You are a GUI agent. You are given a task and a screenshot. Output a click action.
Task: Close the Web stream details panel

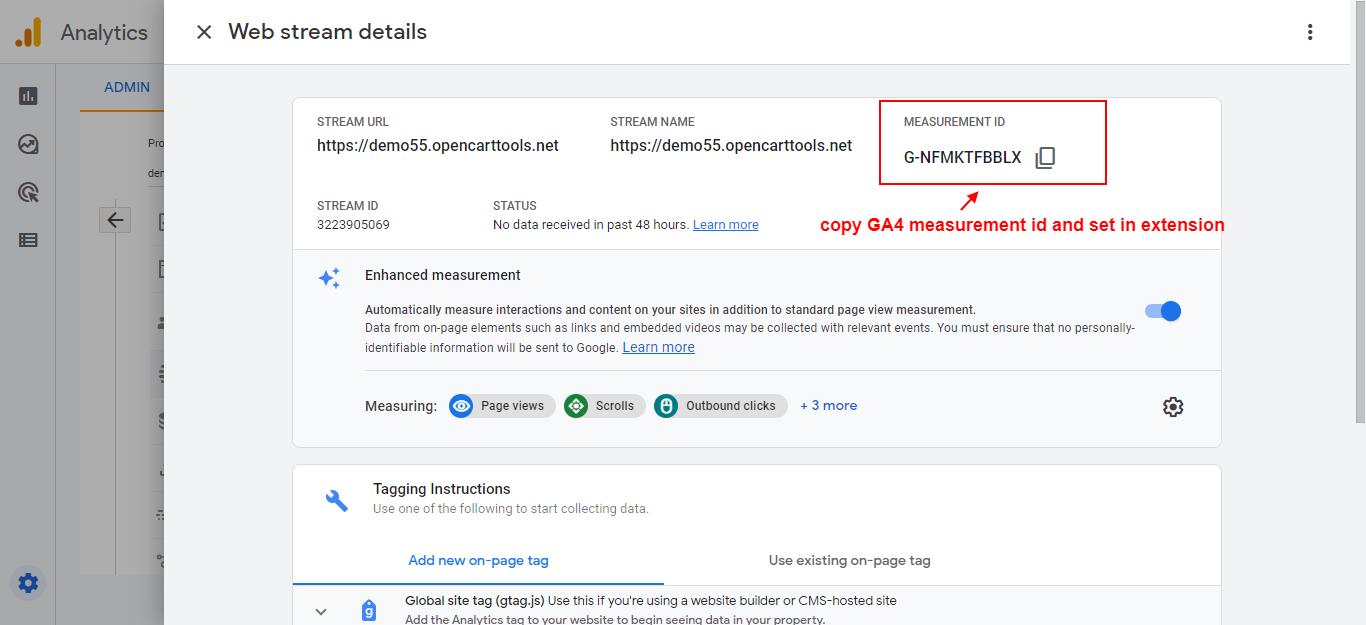click(204, 32)
